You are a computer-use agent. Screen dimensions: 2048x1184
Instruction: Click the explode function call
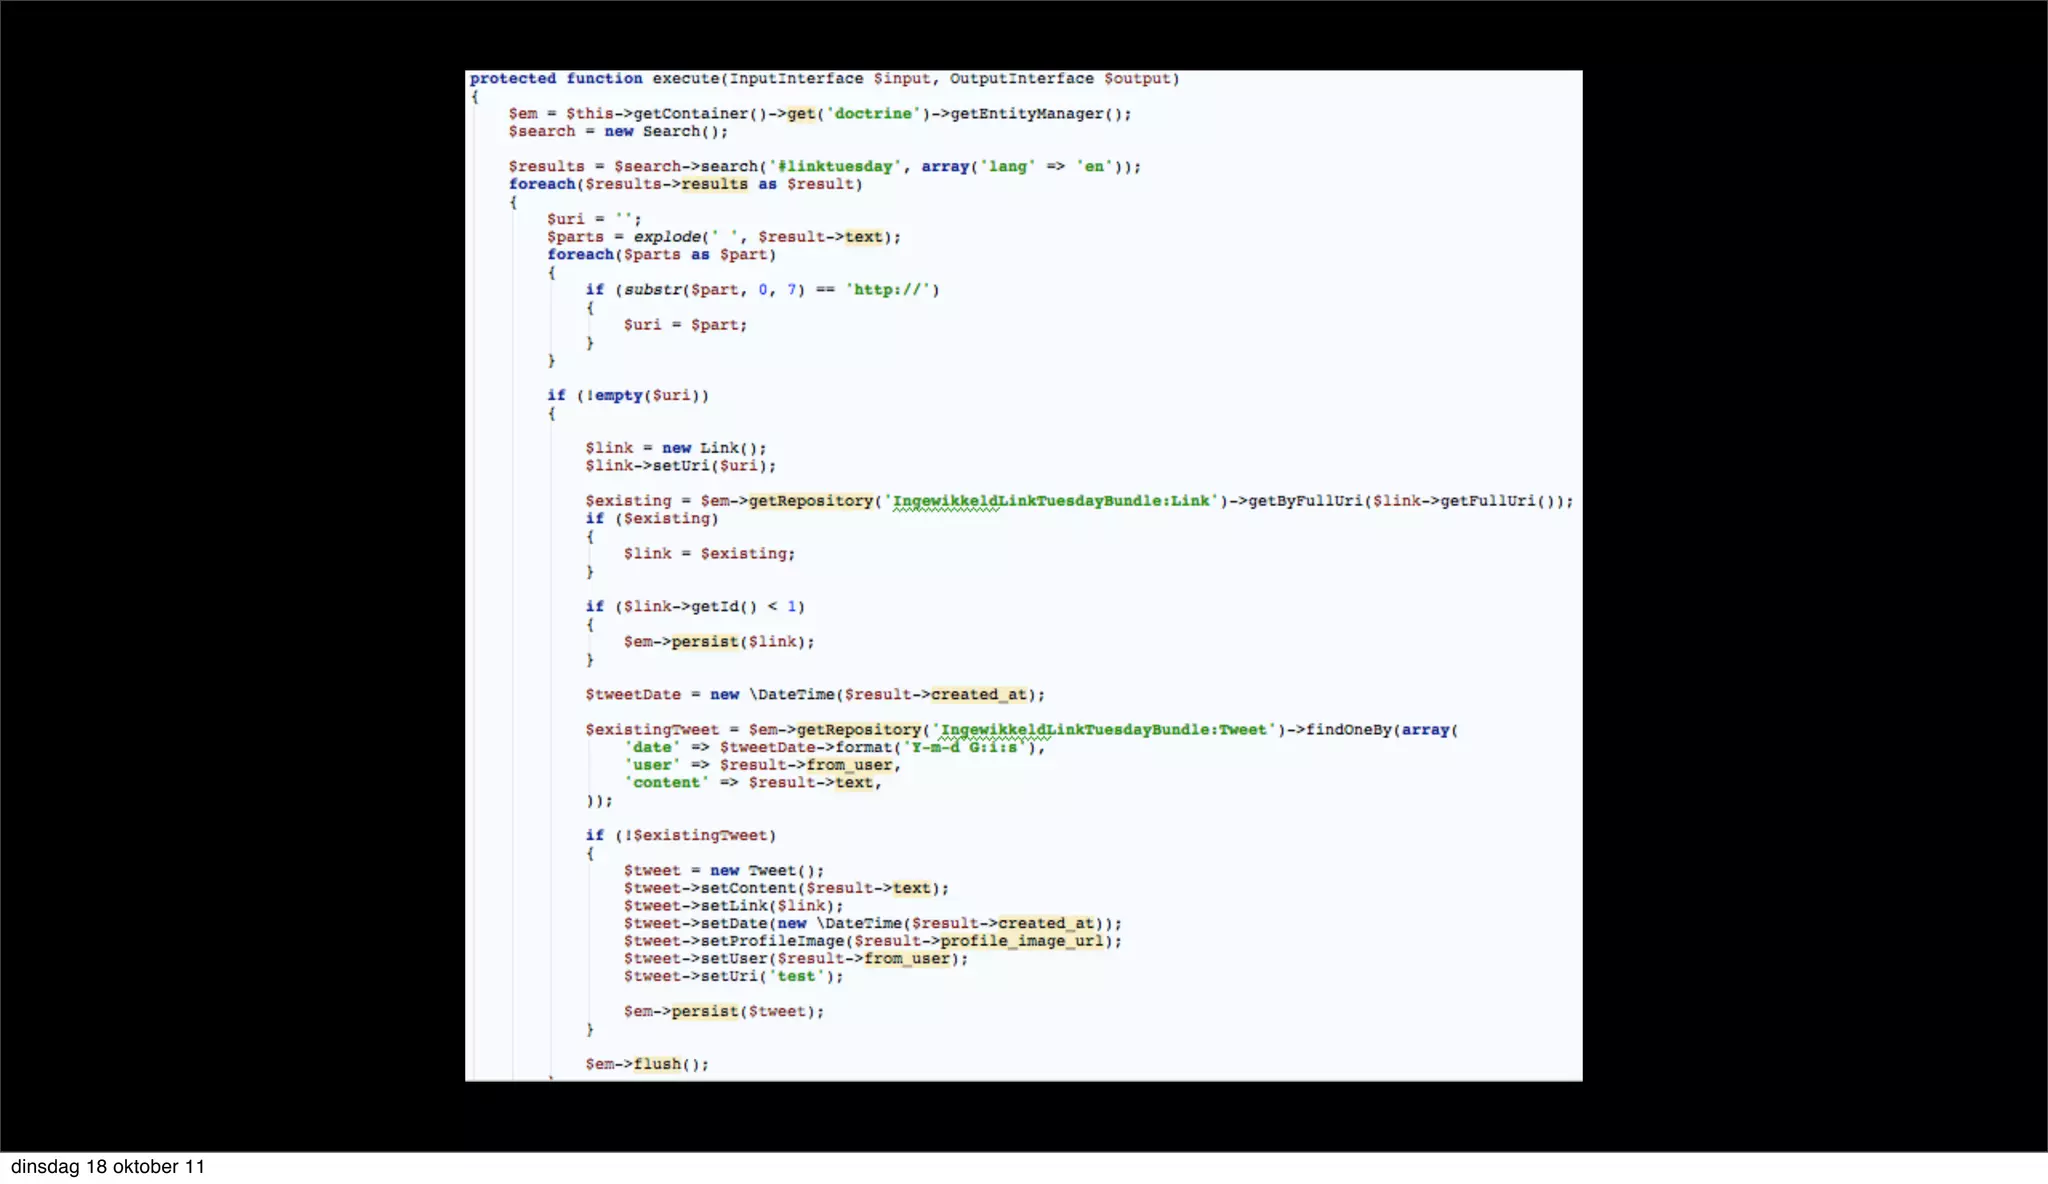667,237
